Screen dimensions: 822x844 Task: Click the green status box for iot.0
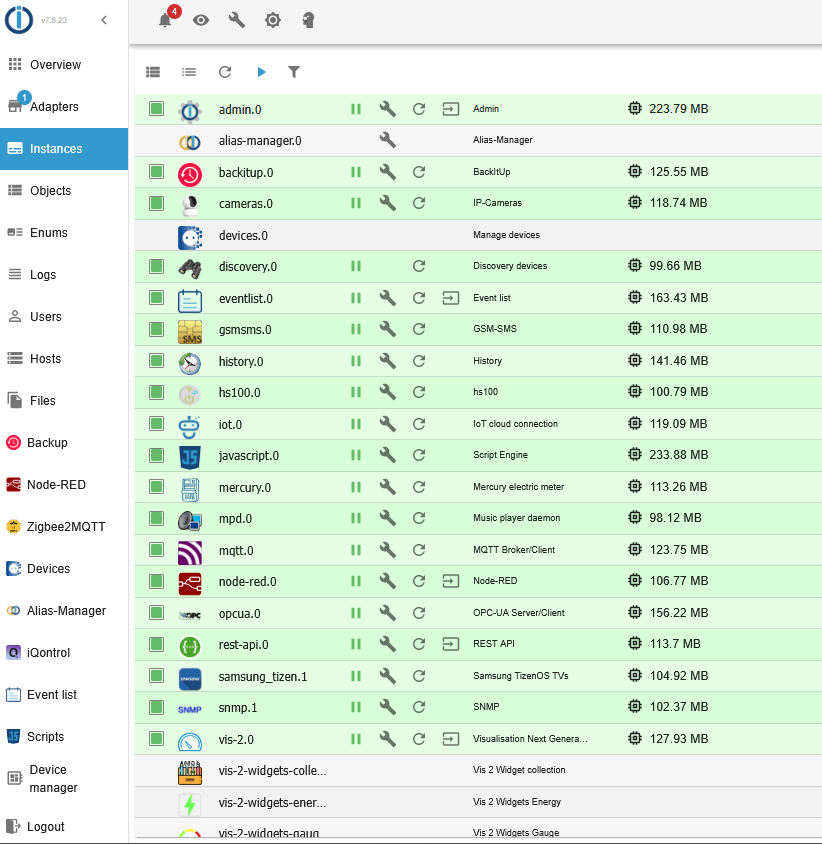(157, 424)
